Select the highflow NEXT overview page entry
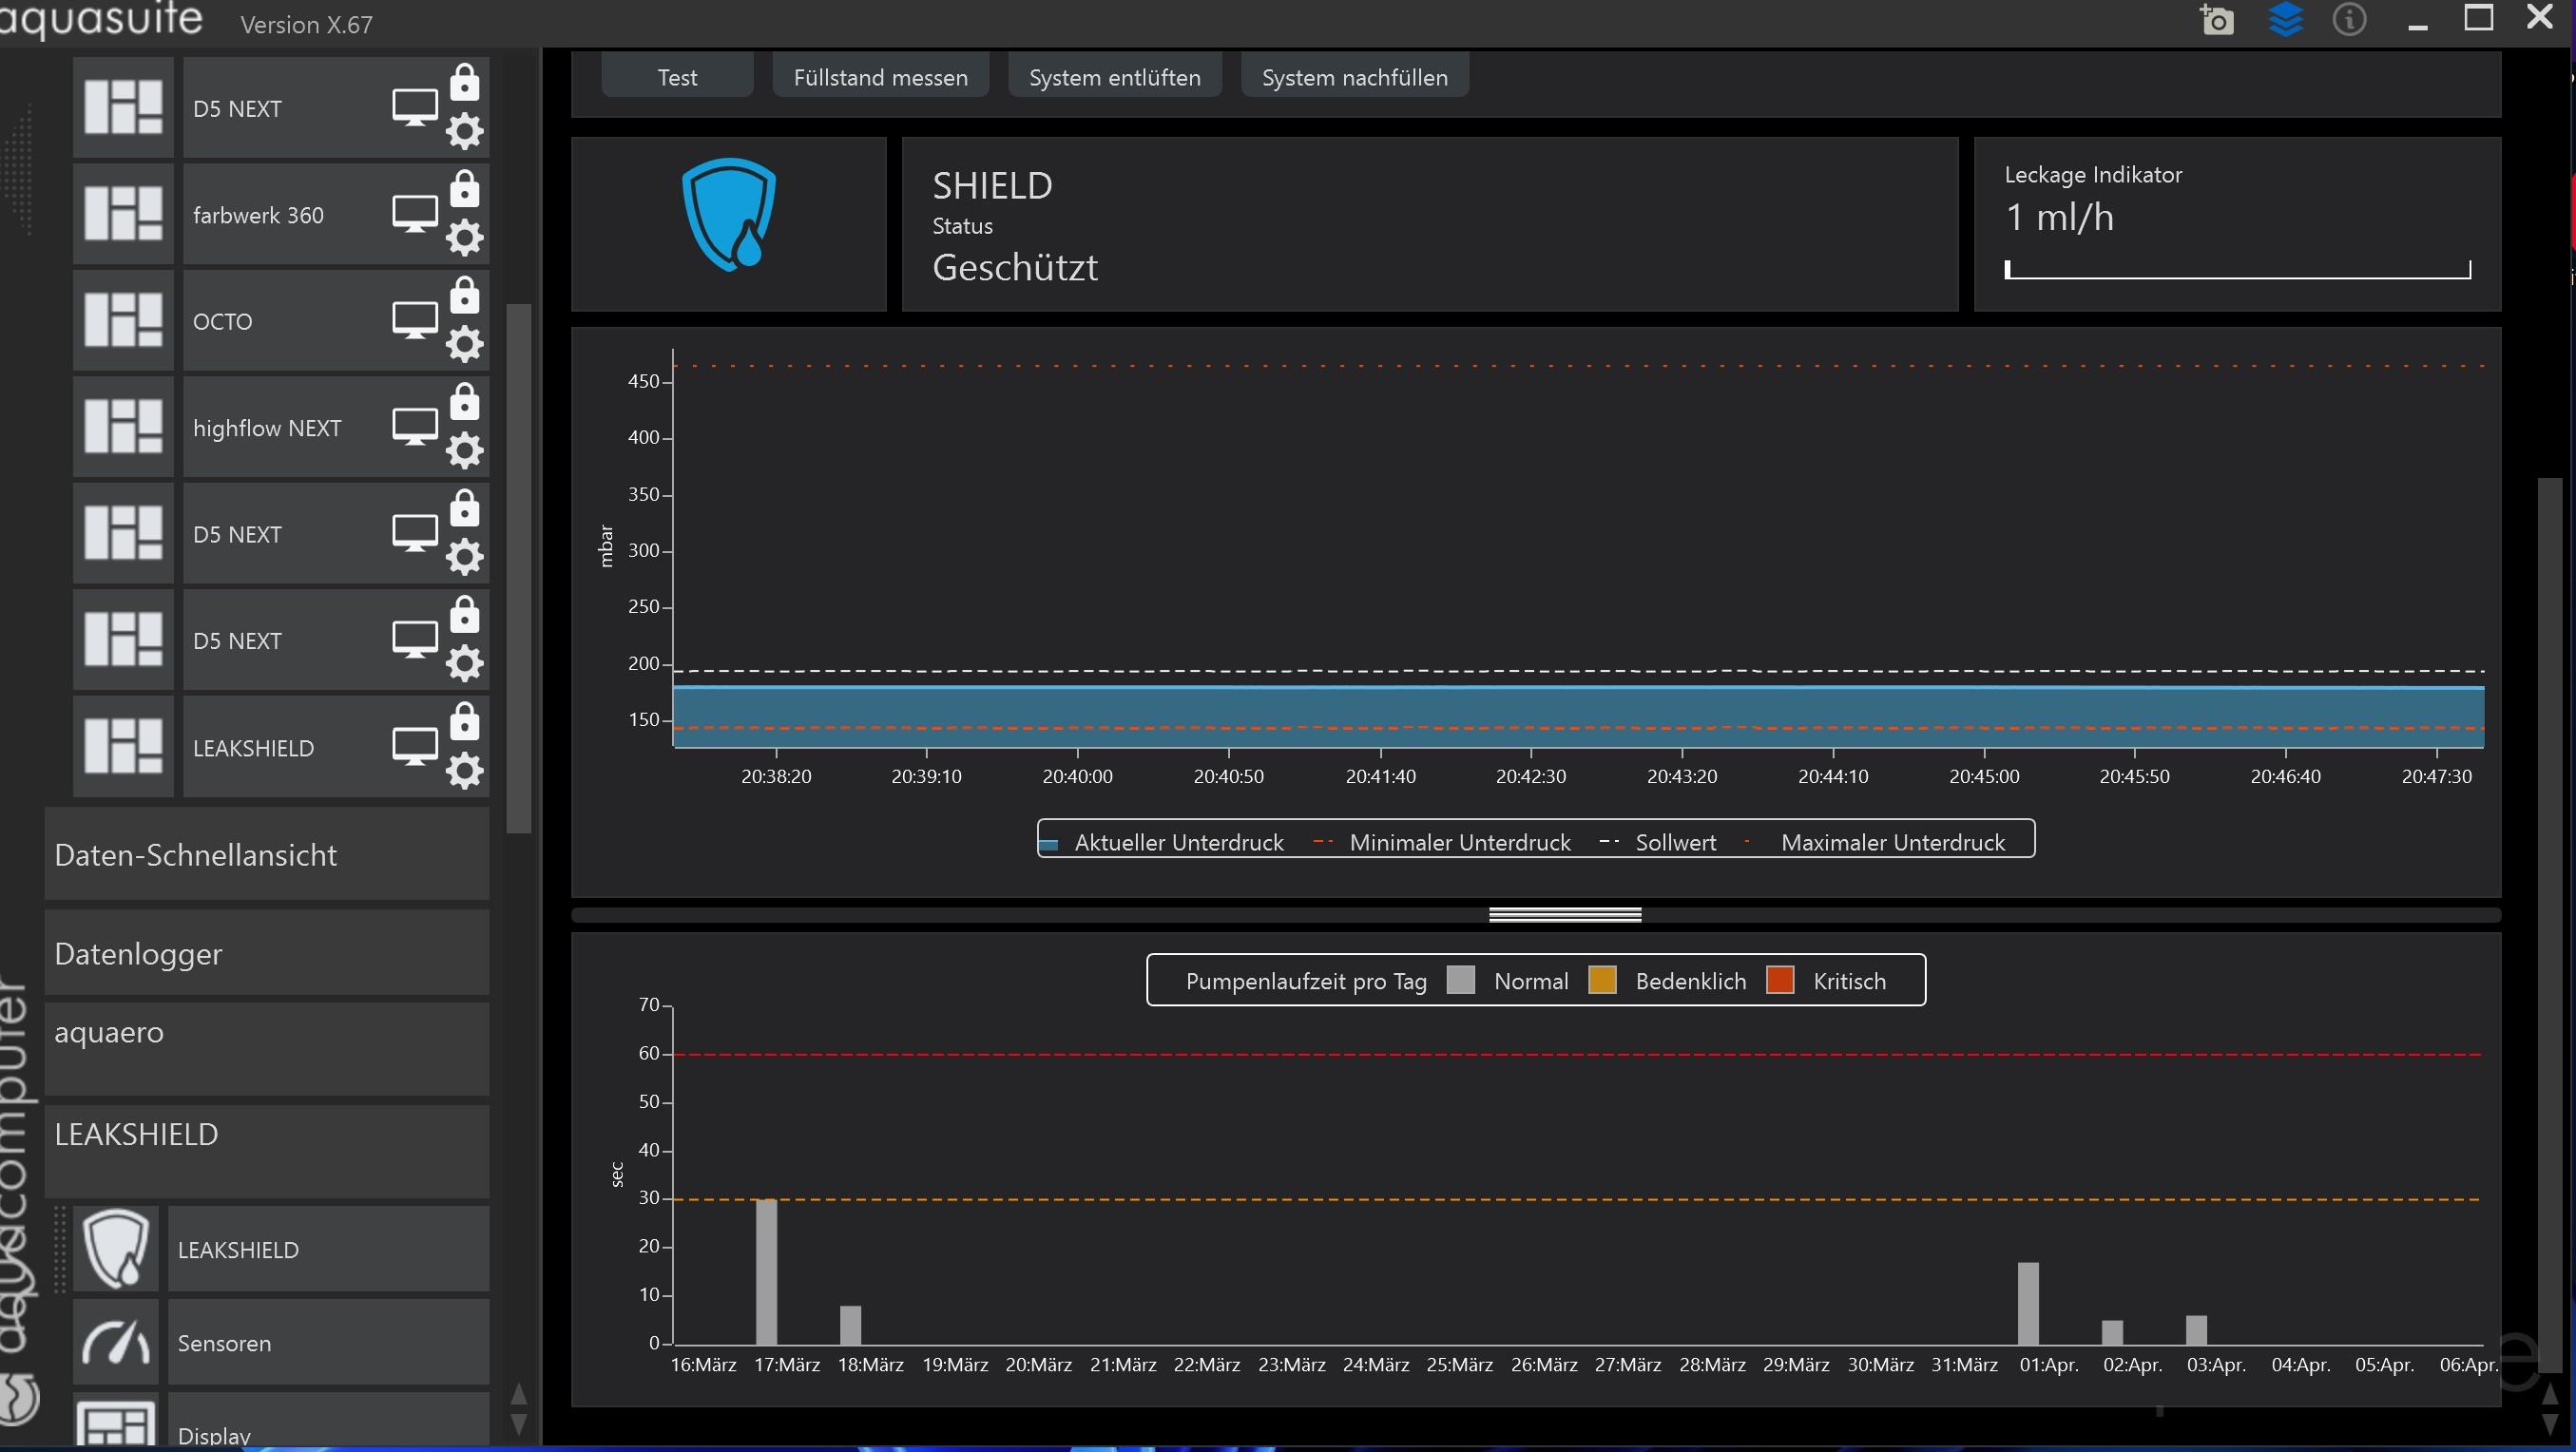This screenshot has width=2576, height=1452. click(x=336, y=427)
